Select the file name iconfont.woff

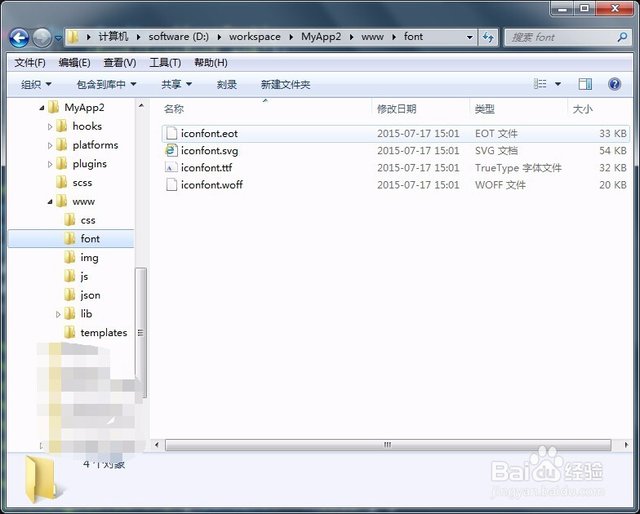tap(212, 185)
